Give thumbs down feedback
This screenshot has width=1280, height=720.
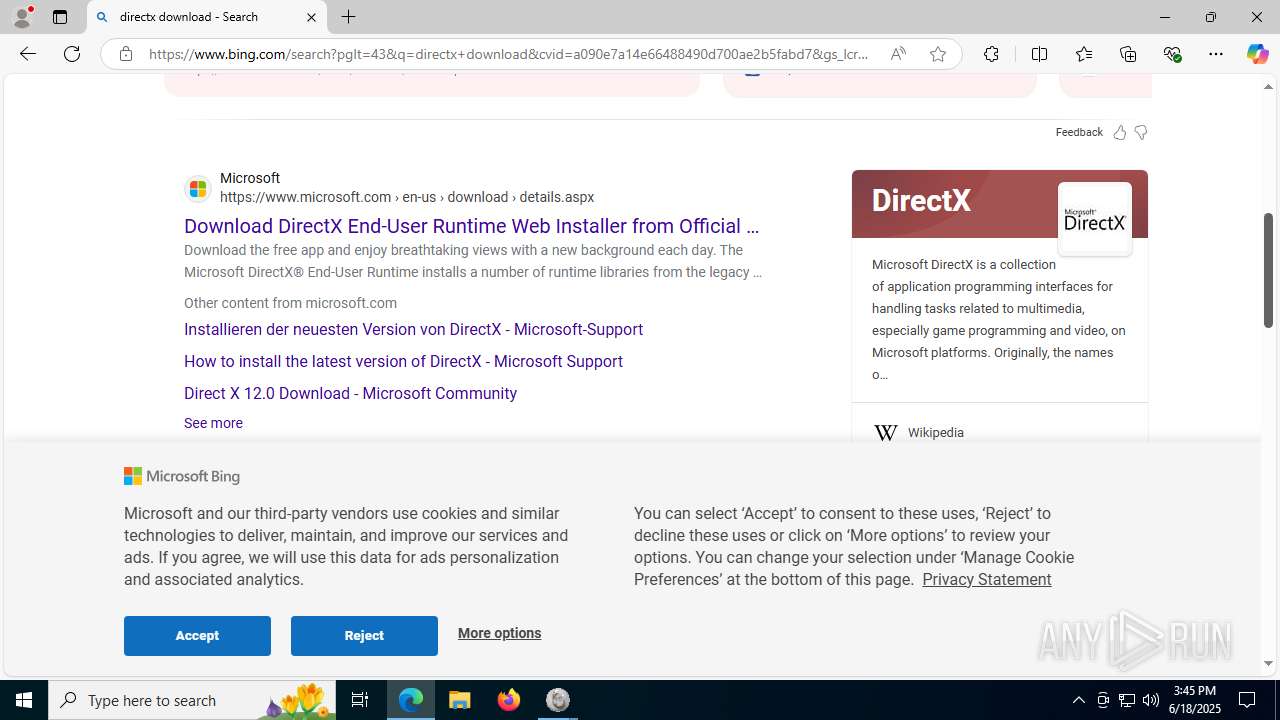[x=1140, y=132]
